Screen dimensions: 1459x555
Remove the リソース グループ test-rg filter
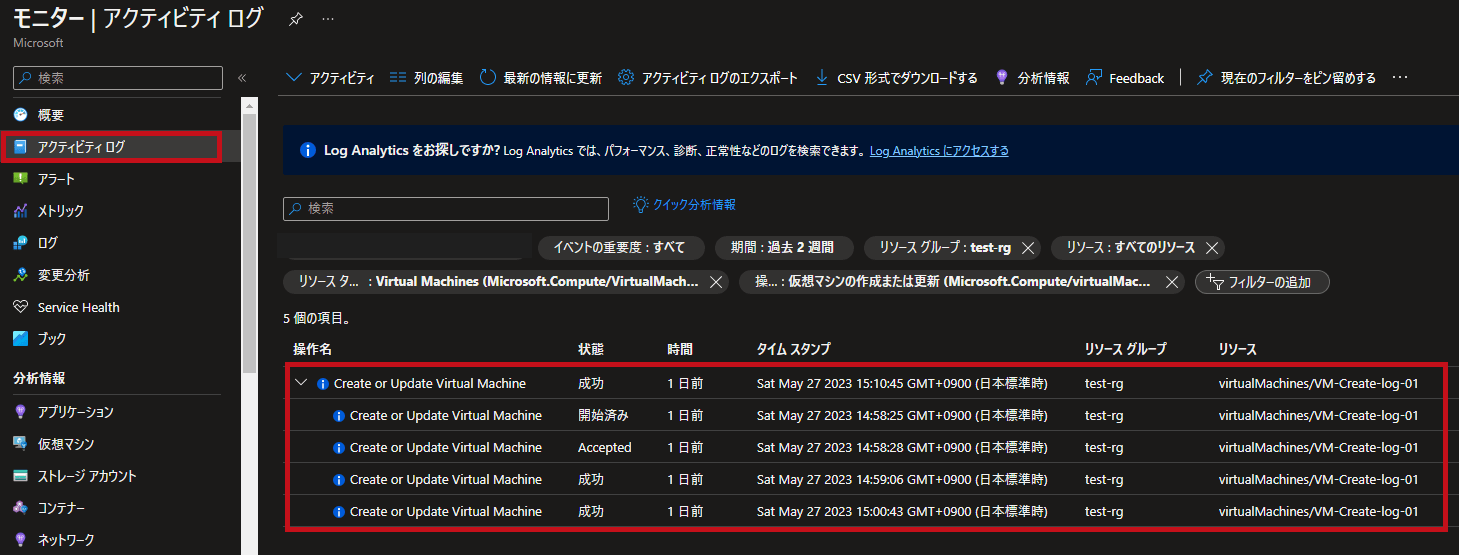click(x=1028, y=248)
